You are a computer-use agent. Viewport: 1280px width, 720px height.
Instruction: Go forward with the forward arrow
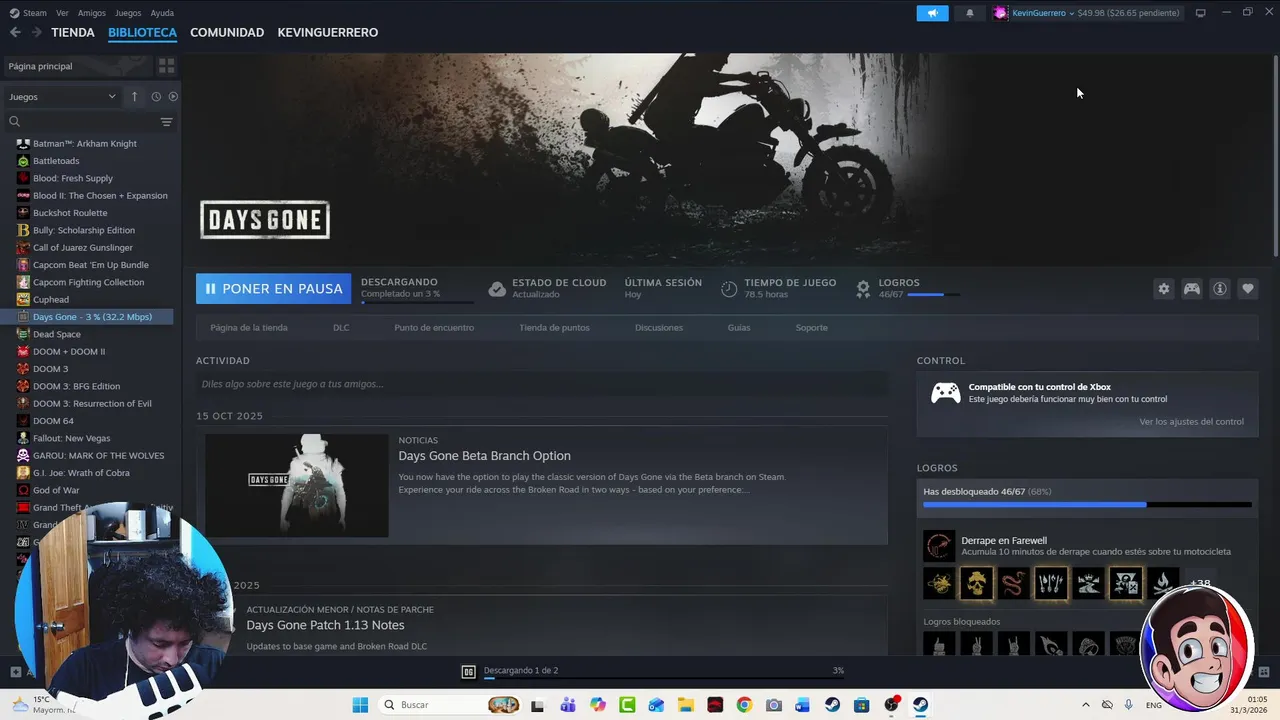pyautogui.click(x=36, y=32)
